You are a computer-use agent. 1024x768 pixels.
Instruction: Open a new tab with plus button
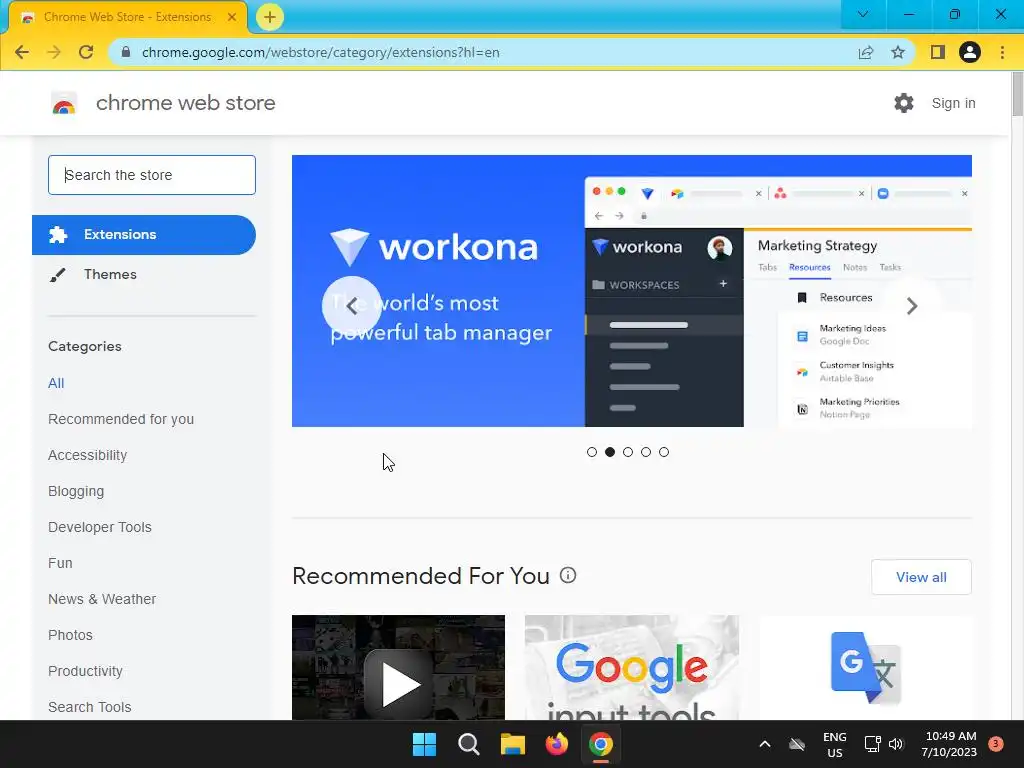point(270,17)
